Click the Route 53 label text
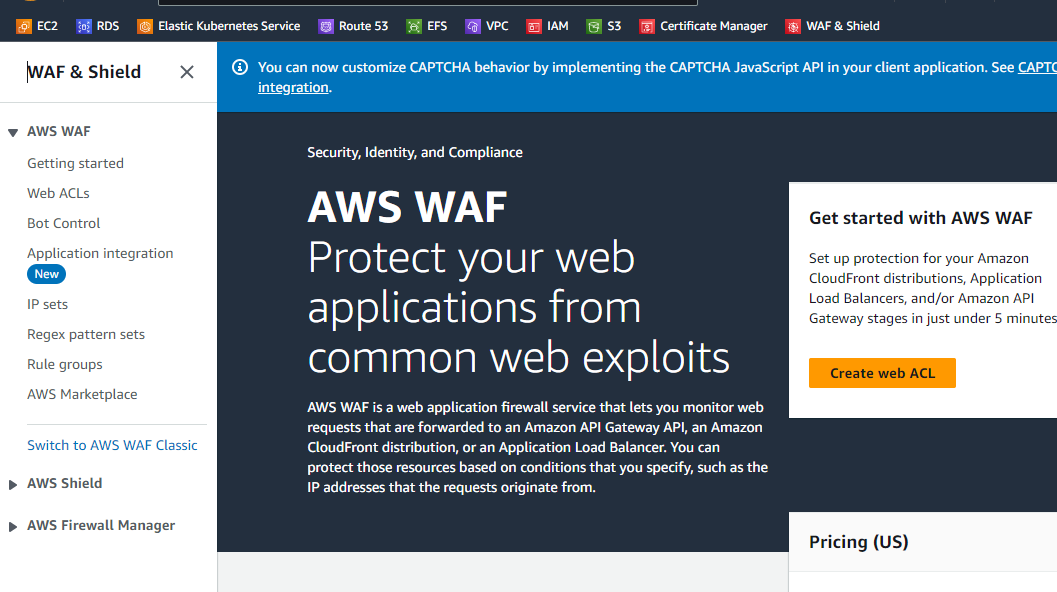Screen dimensions: 1057x592 [x=363, y=26]
